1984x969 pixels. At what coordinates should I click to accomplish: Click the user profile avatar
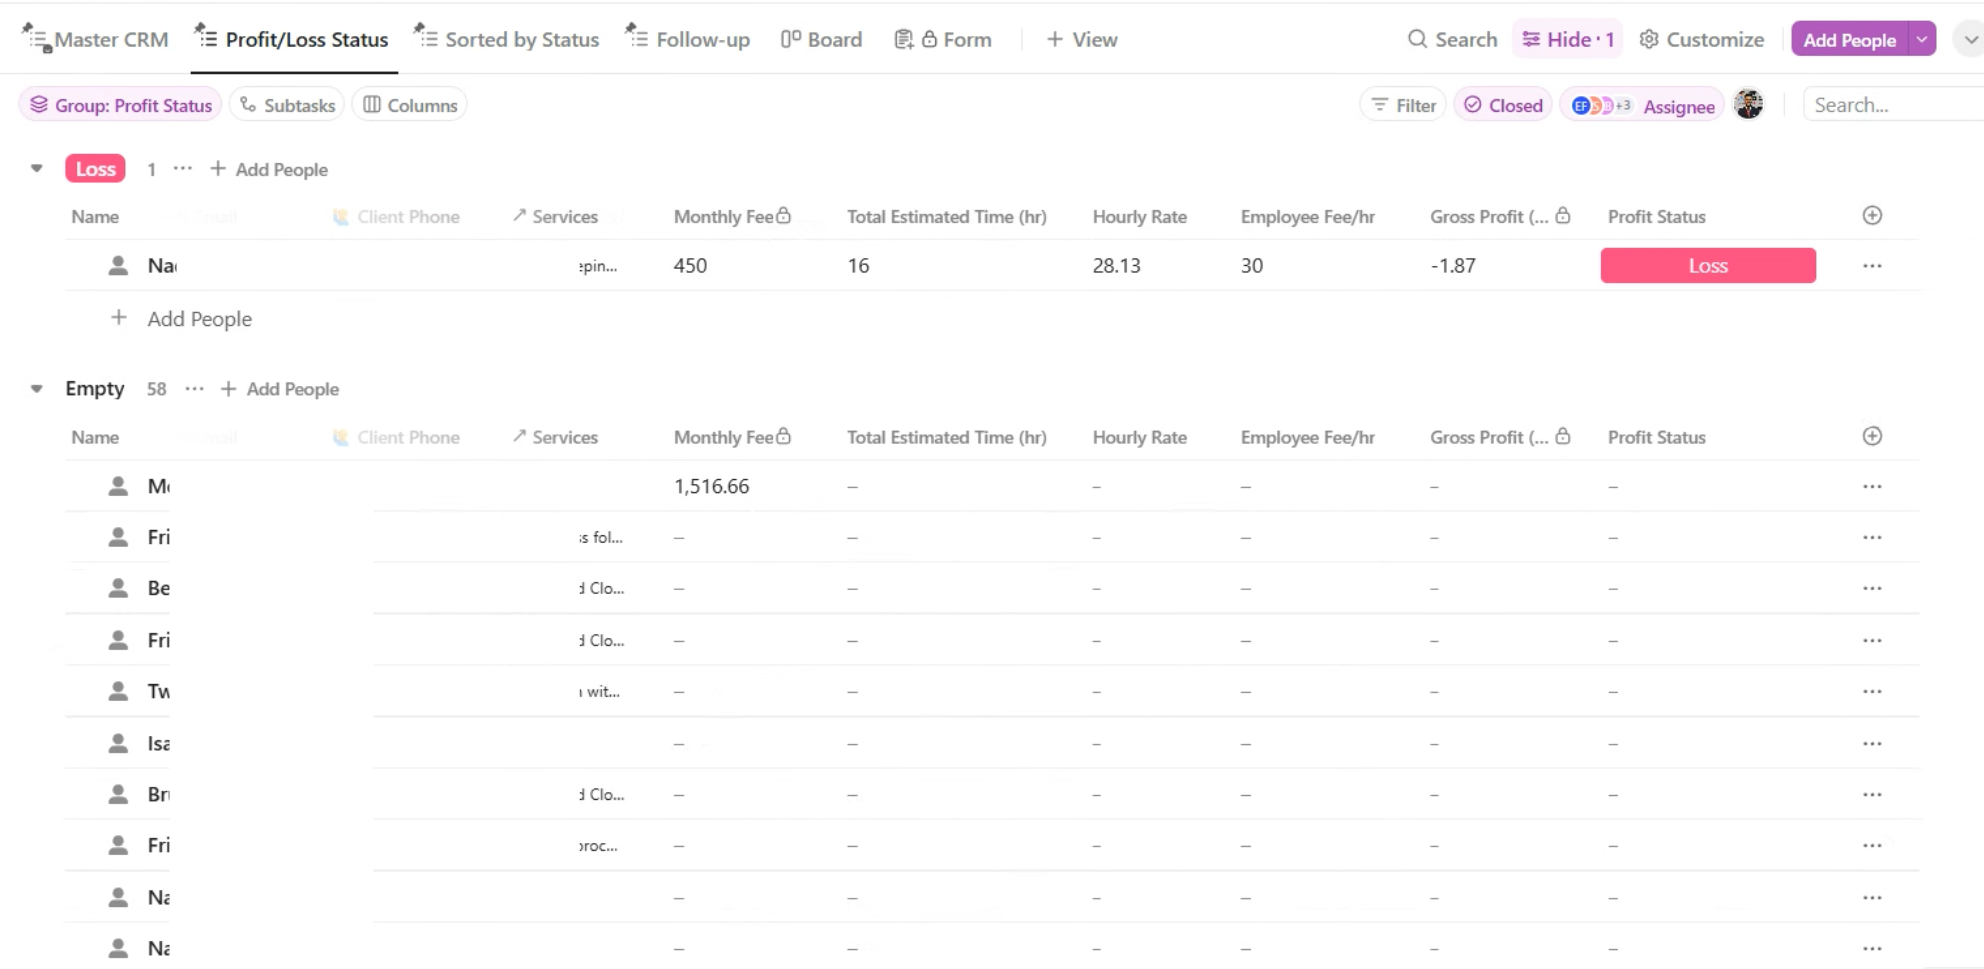[x=1748, y=105]
